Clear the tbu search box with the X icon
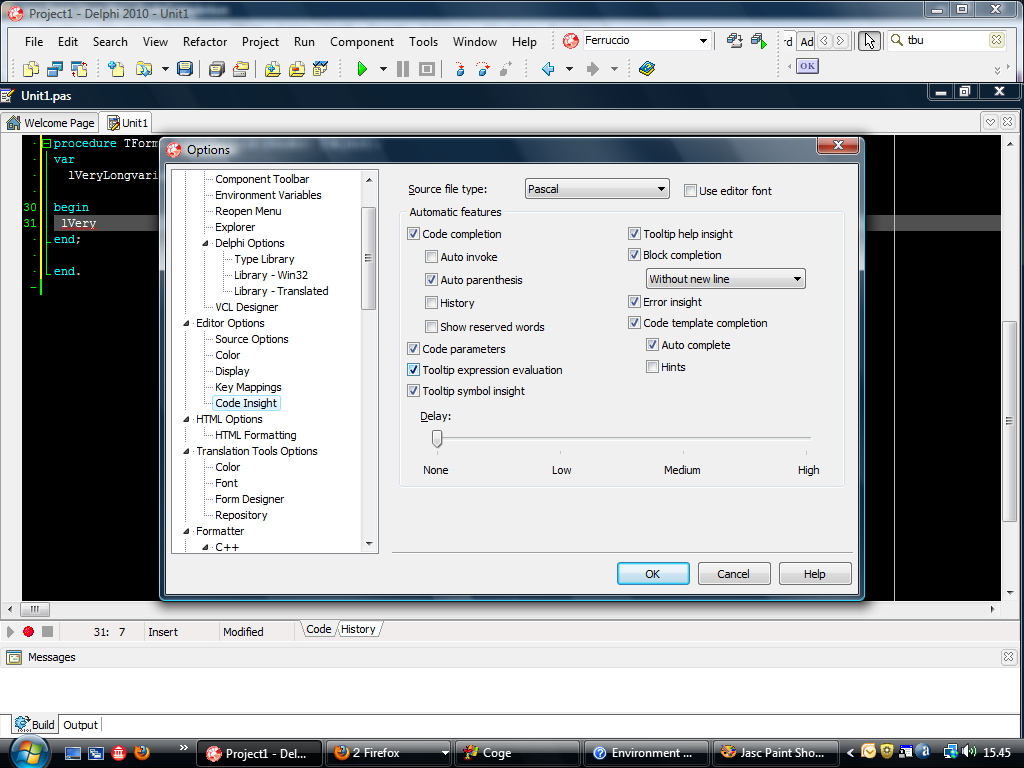Viewport: 1024px width, 768px height. coord(997,40)
